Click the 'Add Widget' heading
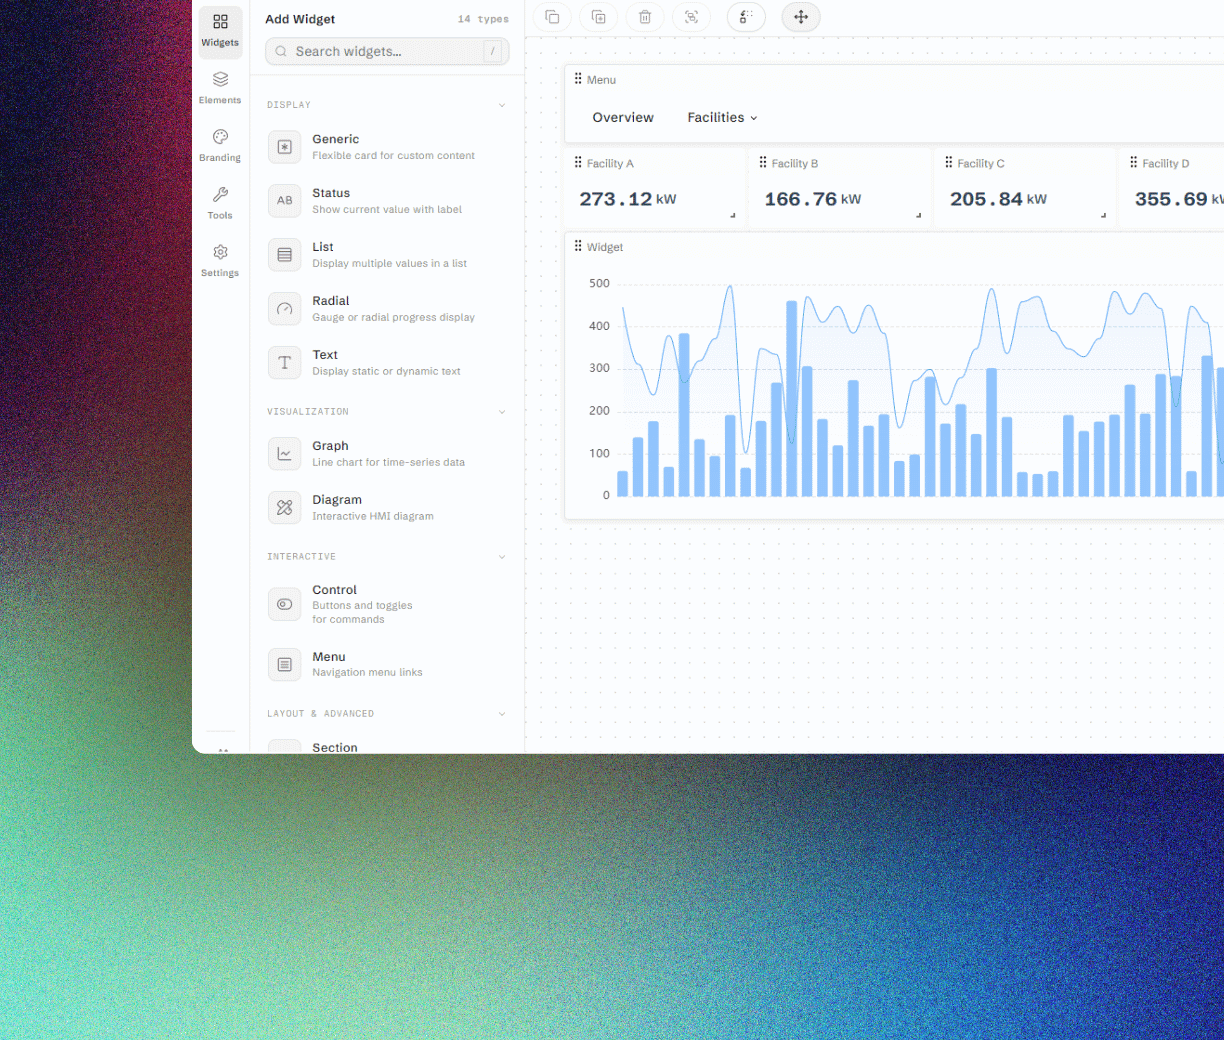 point(300,19)
